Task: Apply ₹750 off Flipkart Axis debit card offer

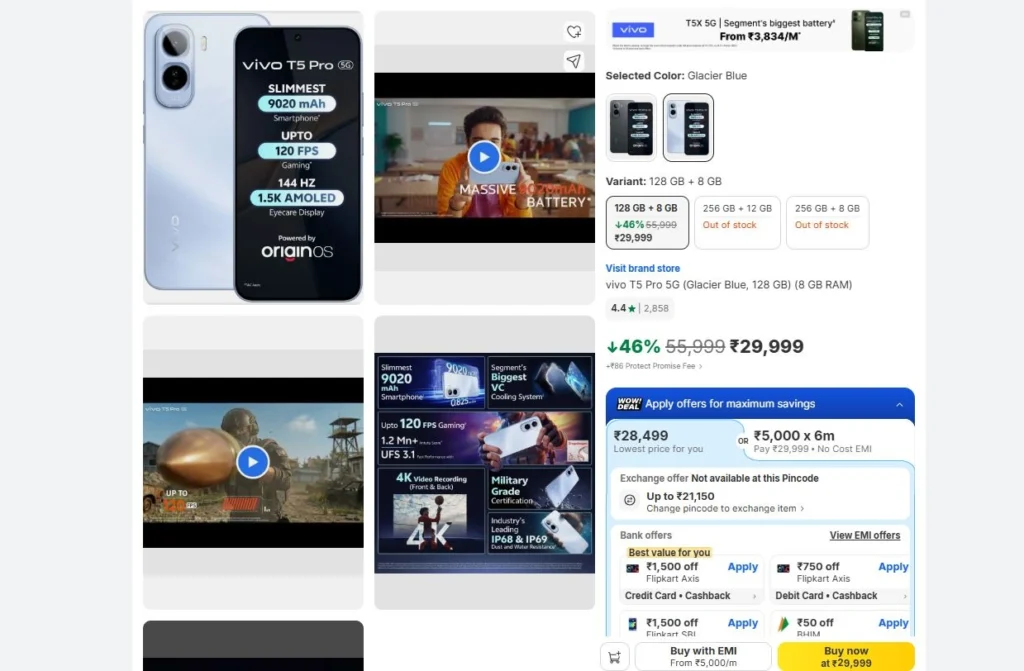Action: coord(893,567)
